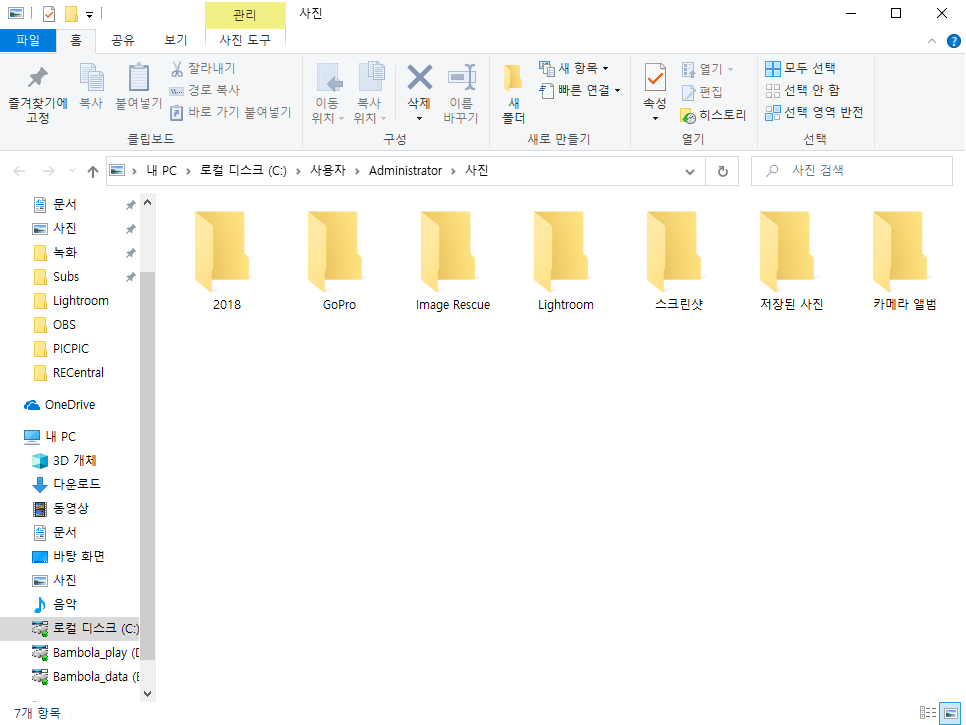This screenshot has width=966, height=725.
Task: Click the 즐겨찾기에 고정 pin icon
Action: (x=38, y=78)
